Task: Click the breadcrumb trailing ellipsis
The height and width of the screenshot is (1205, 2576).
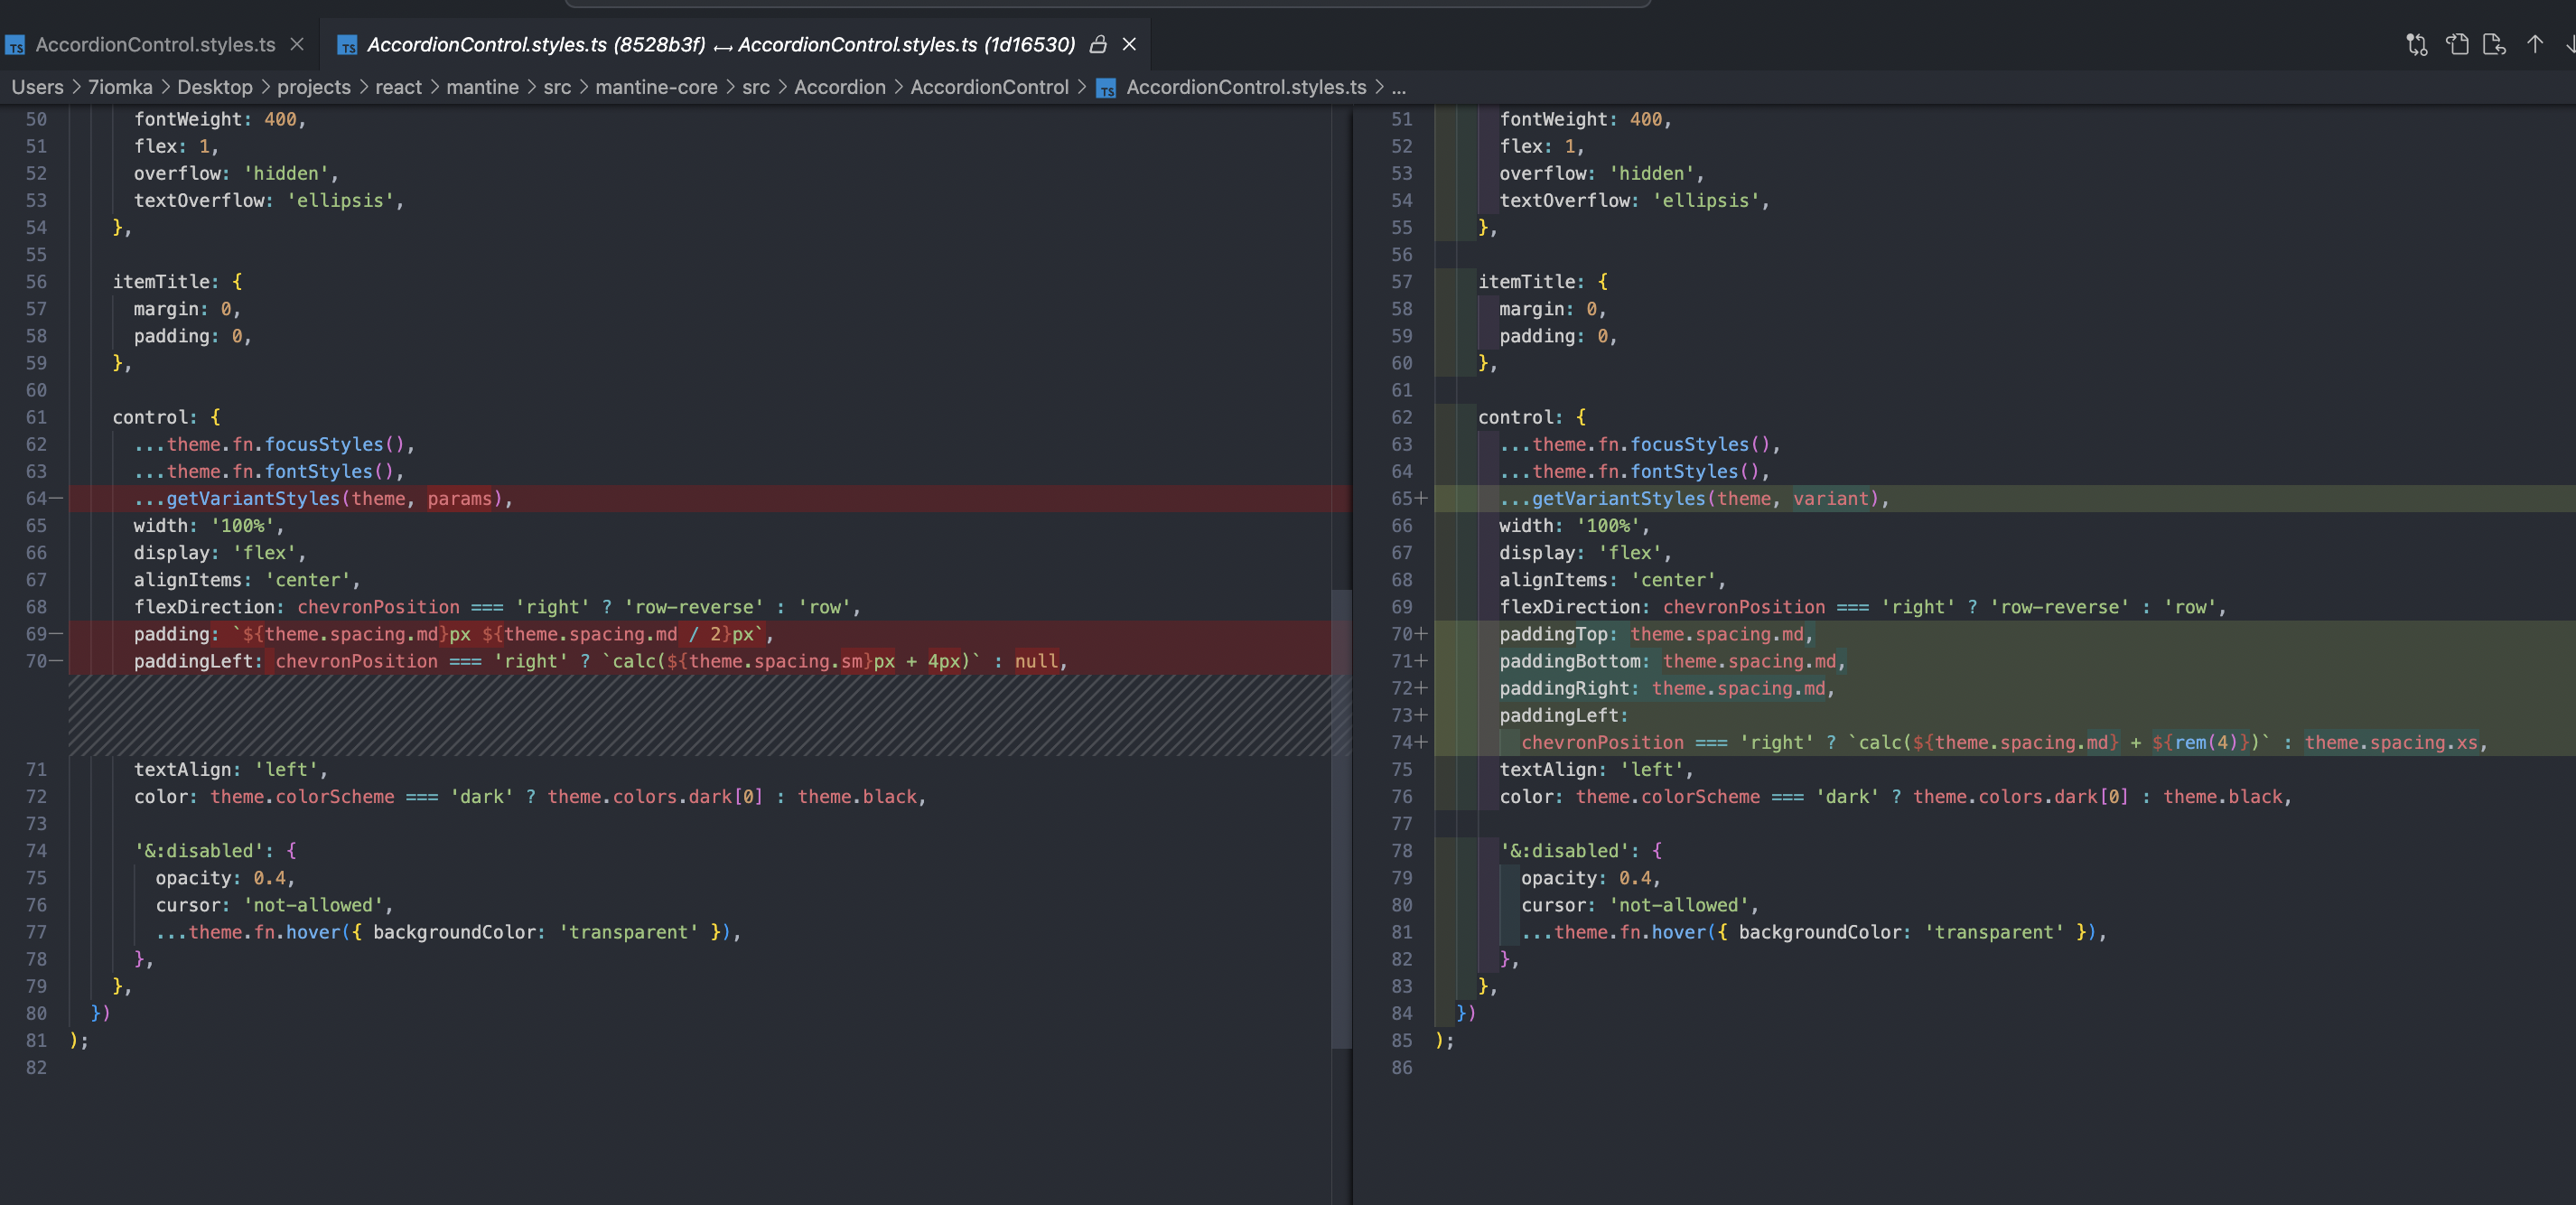Action: pos(1398,87)
